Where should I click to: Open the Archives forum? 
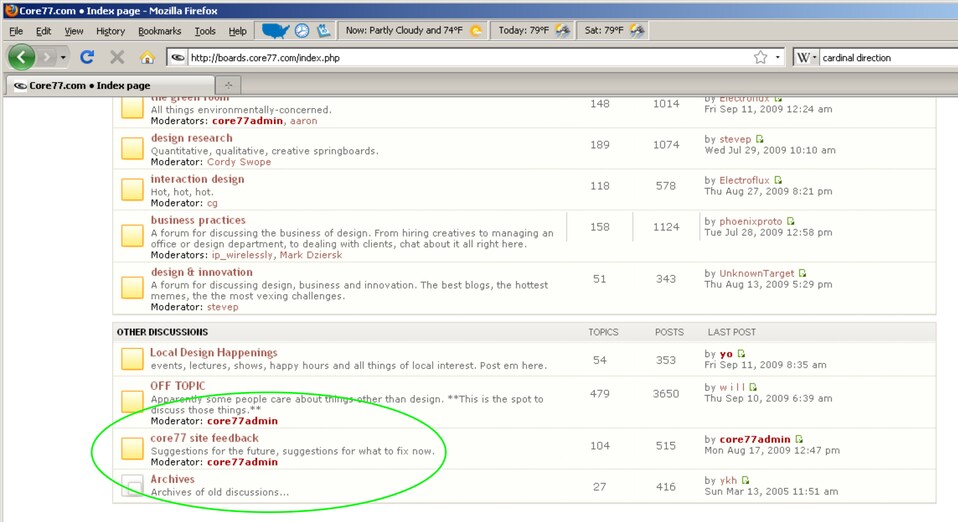(x=173, y=479)
